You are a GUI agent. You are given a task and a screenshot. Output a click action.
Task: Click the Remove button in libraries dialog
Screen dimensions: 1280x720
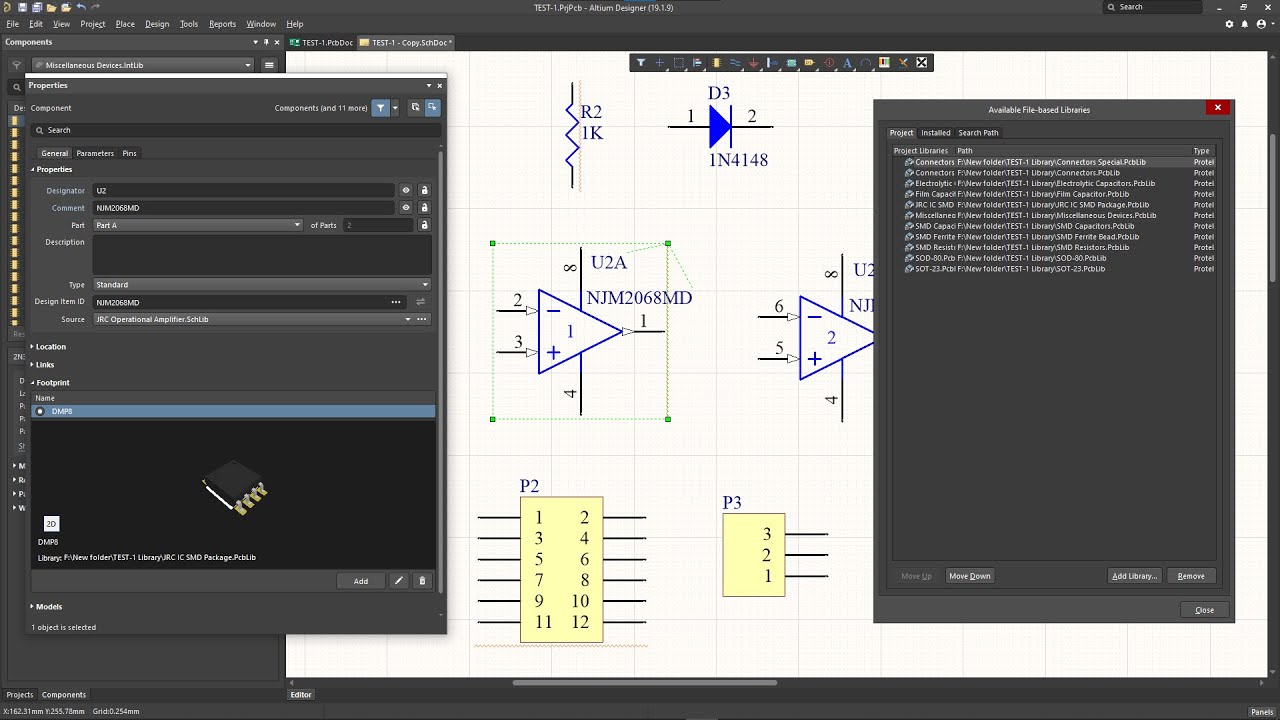(x=1191, y=576)
